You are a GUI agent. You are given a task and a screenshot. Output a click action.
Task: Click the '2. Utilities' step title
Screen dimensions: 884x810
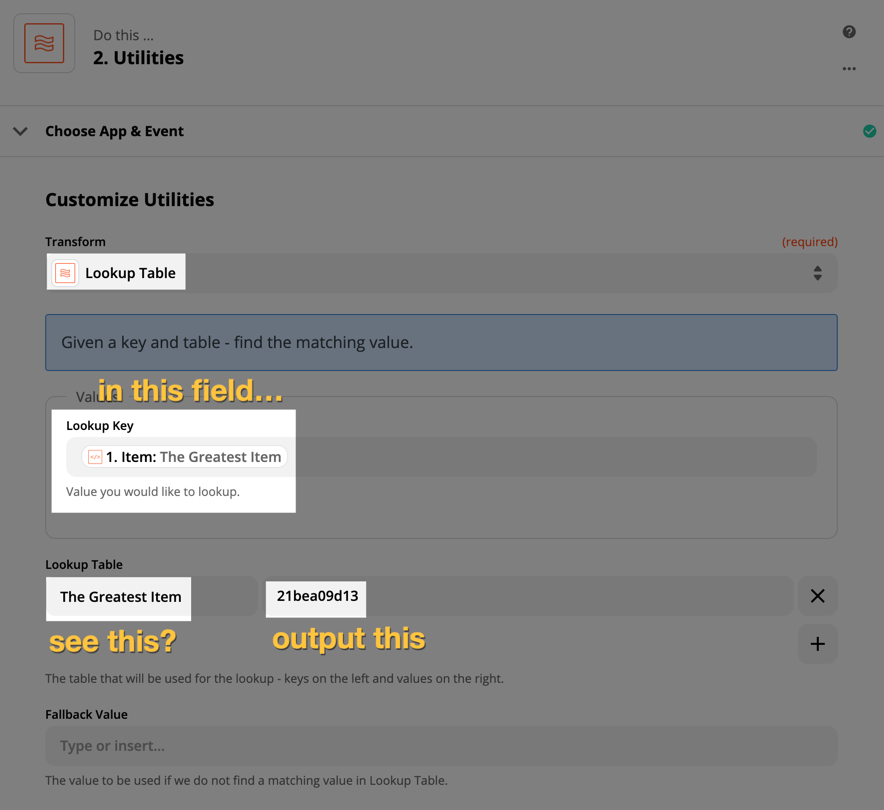point(138,58)
